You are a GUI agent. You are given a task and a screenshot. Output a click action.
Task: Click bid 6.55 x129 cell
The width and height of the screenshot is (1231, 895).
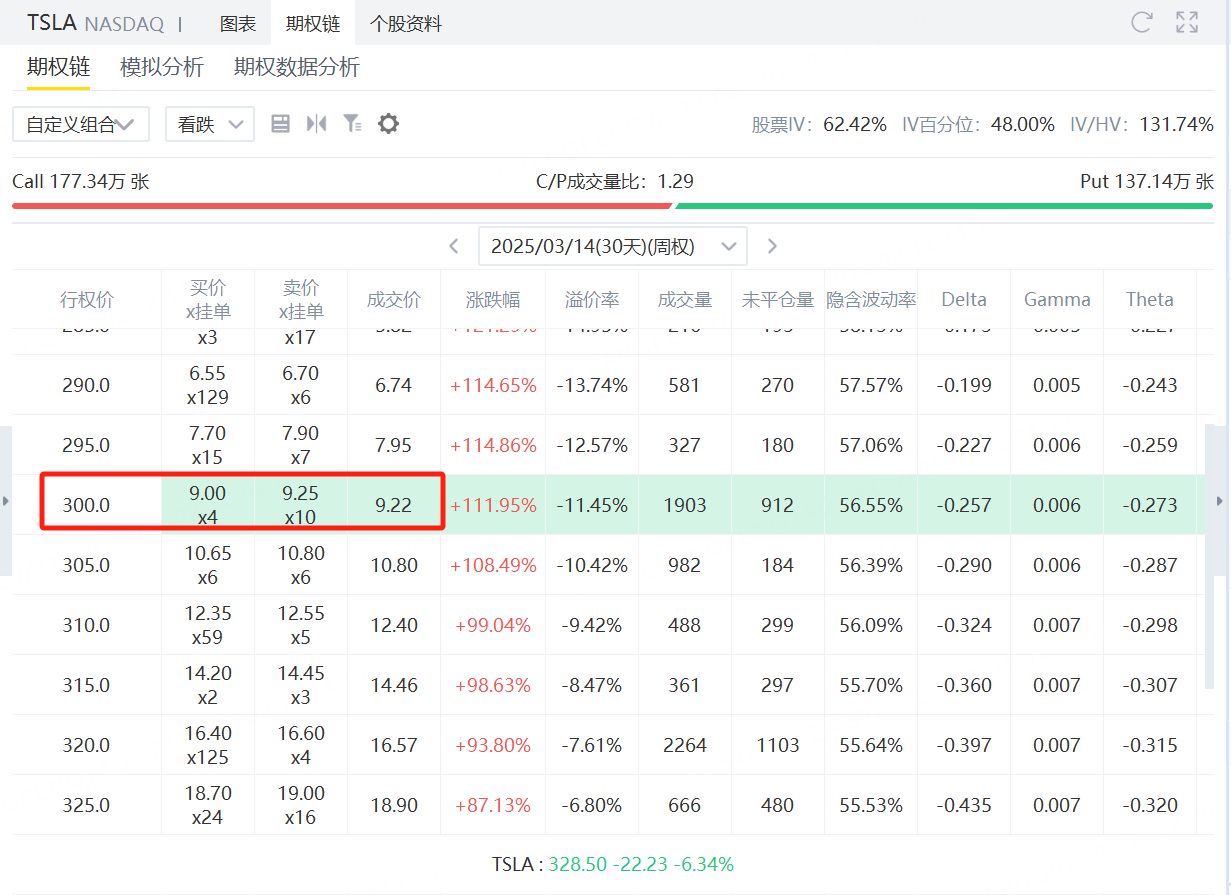coord(208,385)
